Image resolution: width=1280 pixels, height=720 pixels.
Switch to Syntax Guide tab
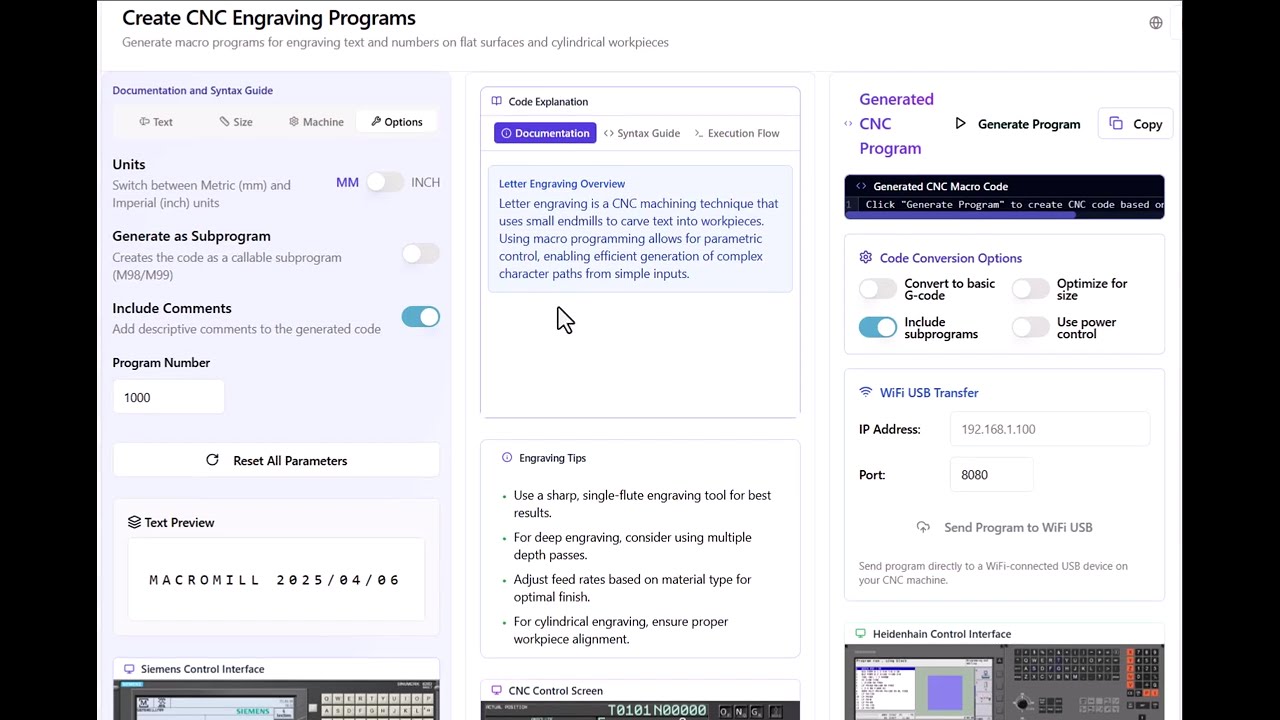pos(642,133)
